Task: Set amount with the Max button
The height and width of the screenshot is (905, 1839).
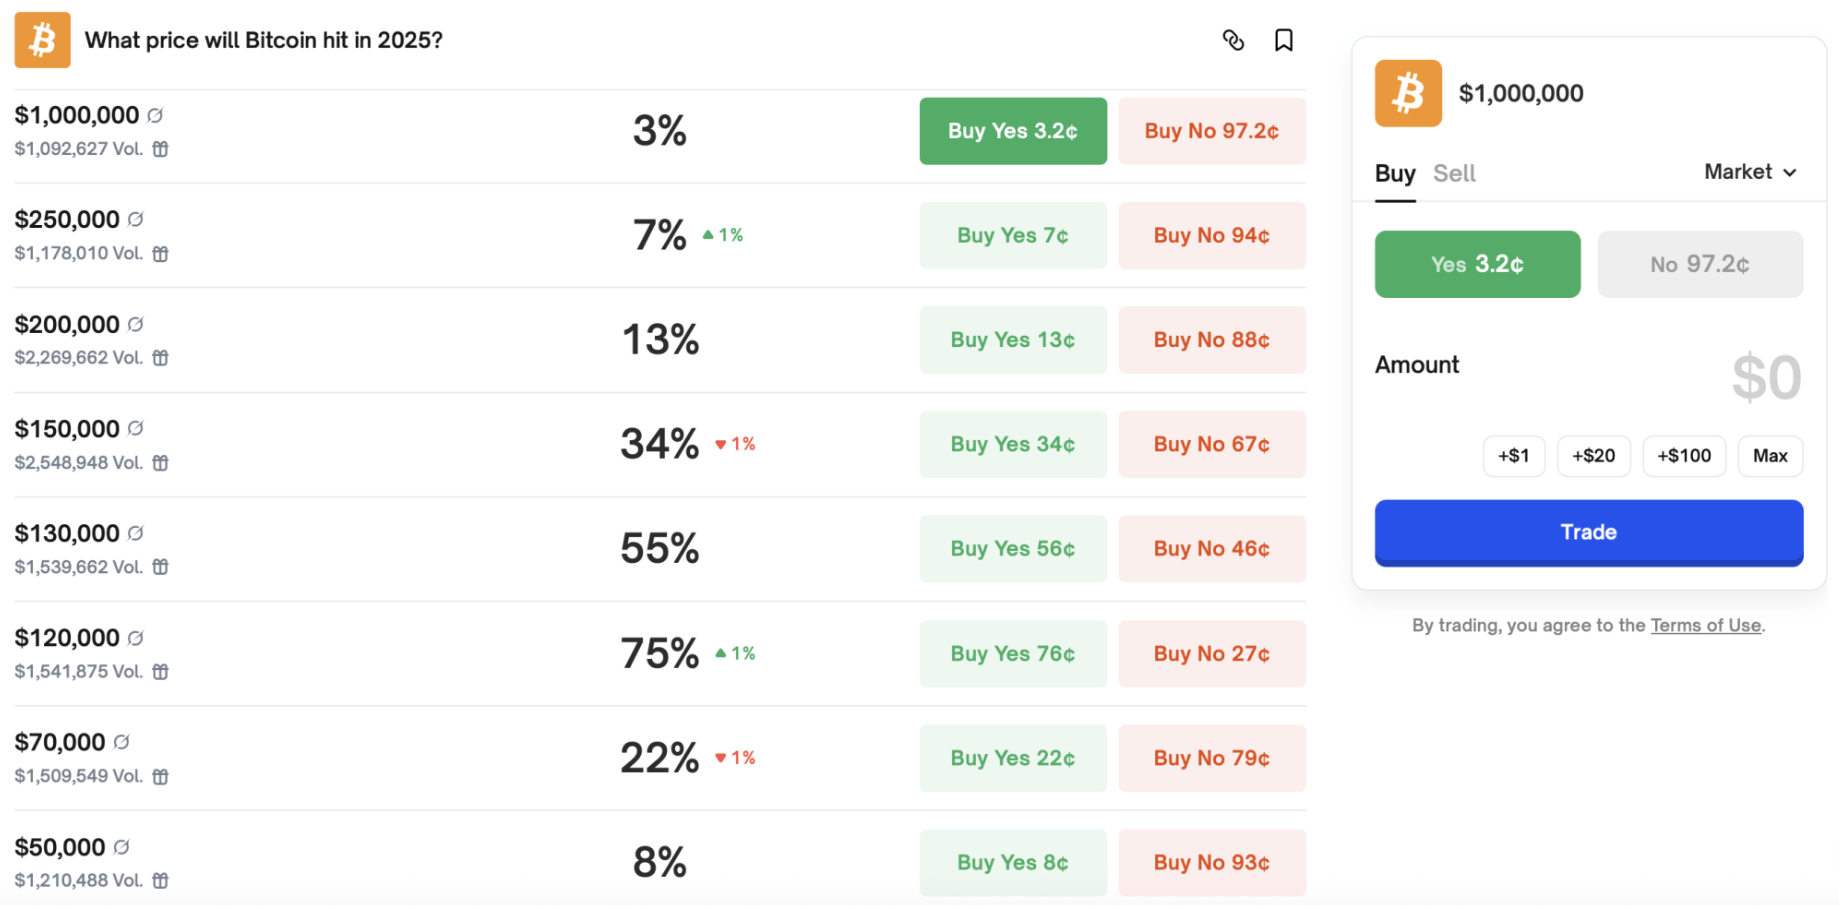Action: coord(1770,456)
